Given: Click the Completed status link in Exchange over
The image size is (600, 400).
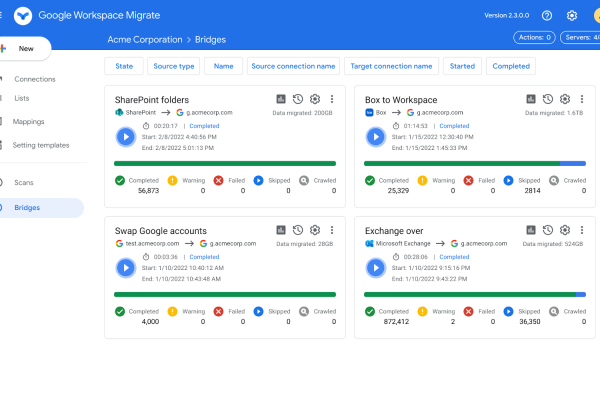Looking at the screenshot, I should (x=454, y=257).
